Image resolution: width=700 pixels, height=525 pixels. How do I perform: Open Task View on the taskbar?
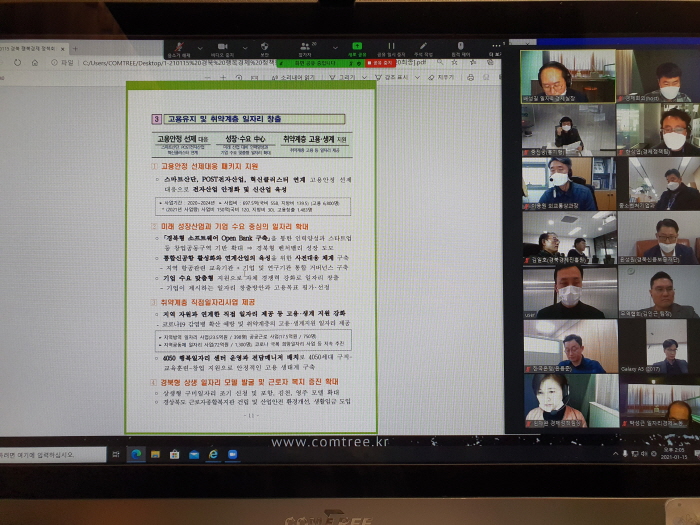[x=116, y=454]
